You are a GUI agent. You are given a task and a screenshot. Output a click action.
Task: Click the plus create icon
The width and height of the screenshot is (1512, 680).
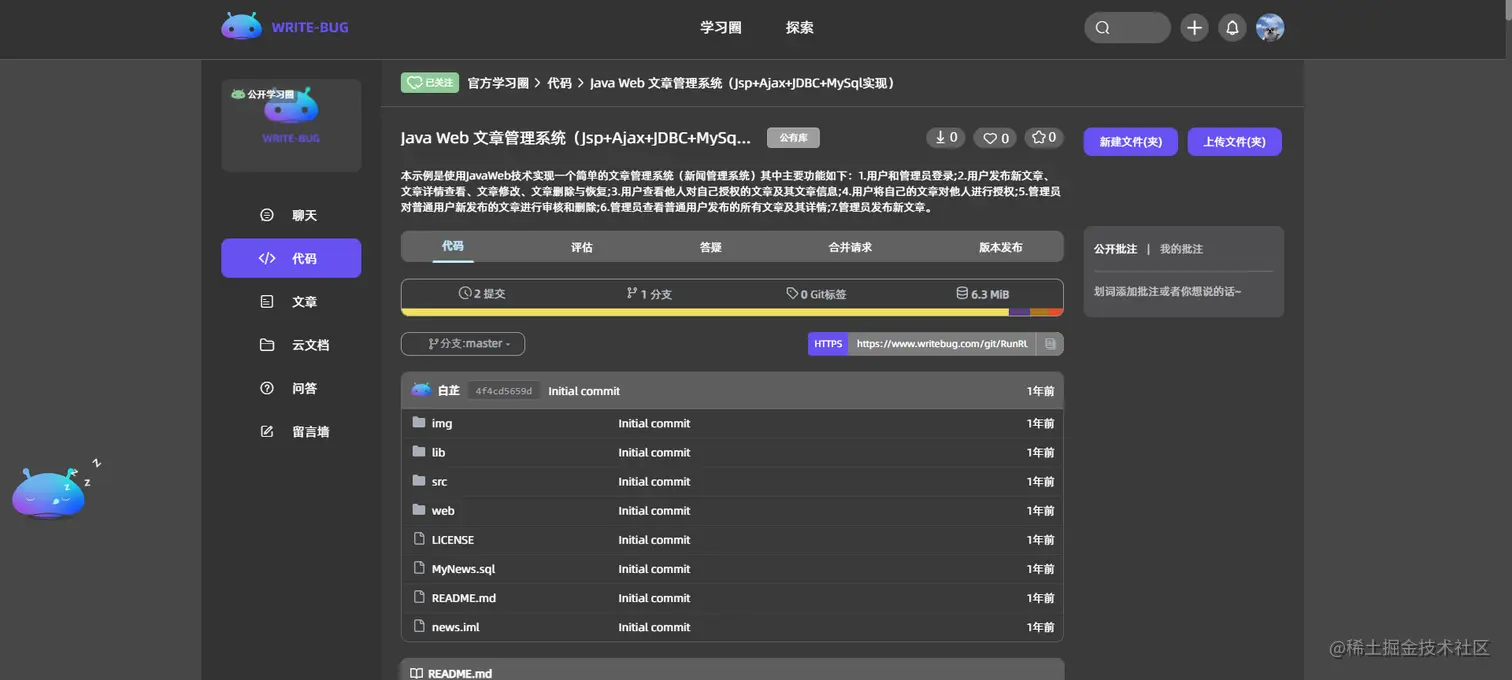pos(1194,28)
